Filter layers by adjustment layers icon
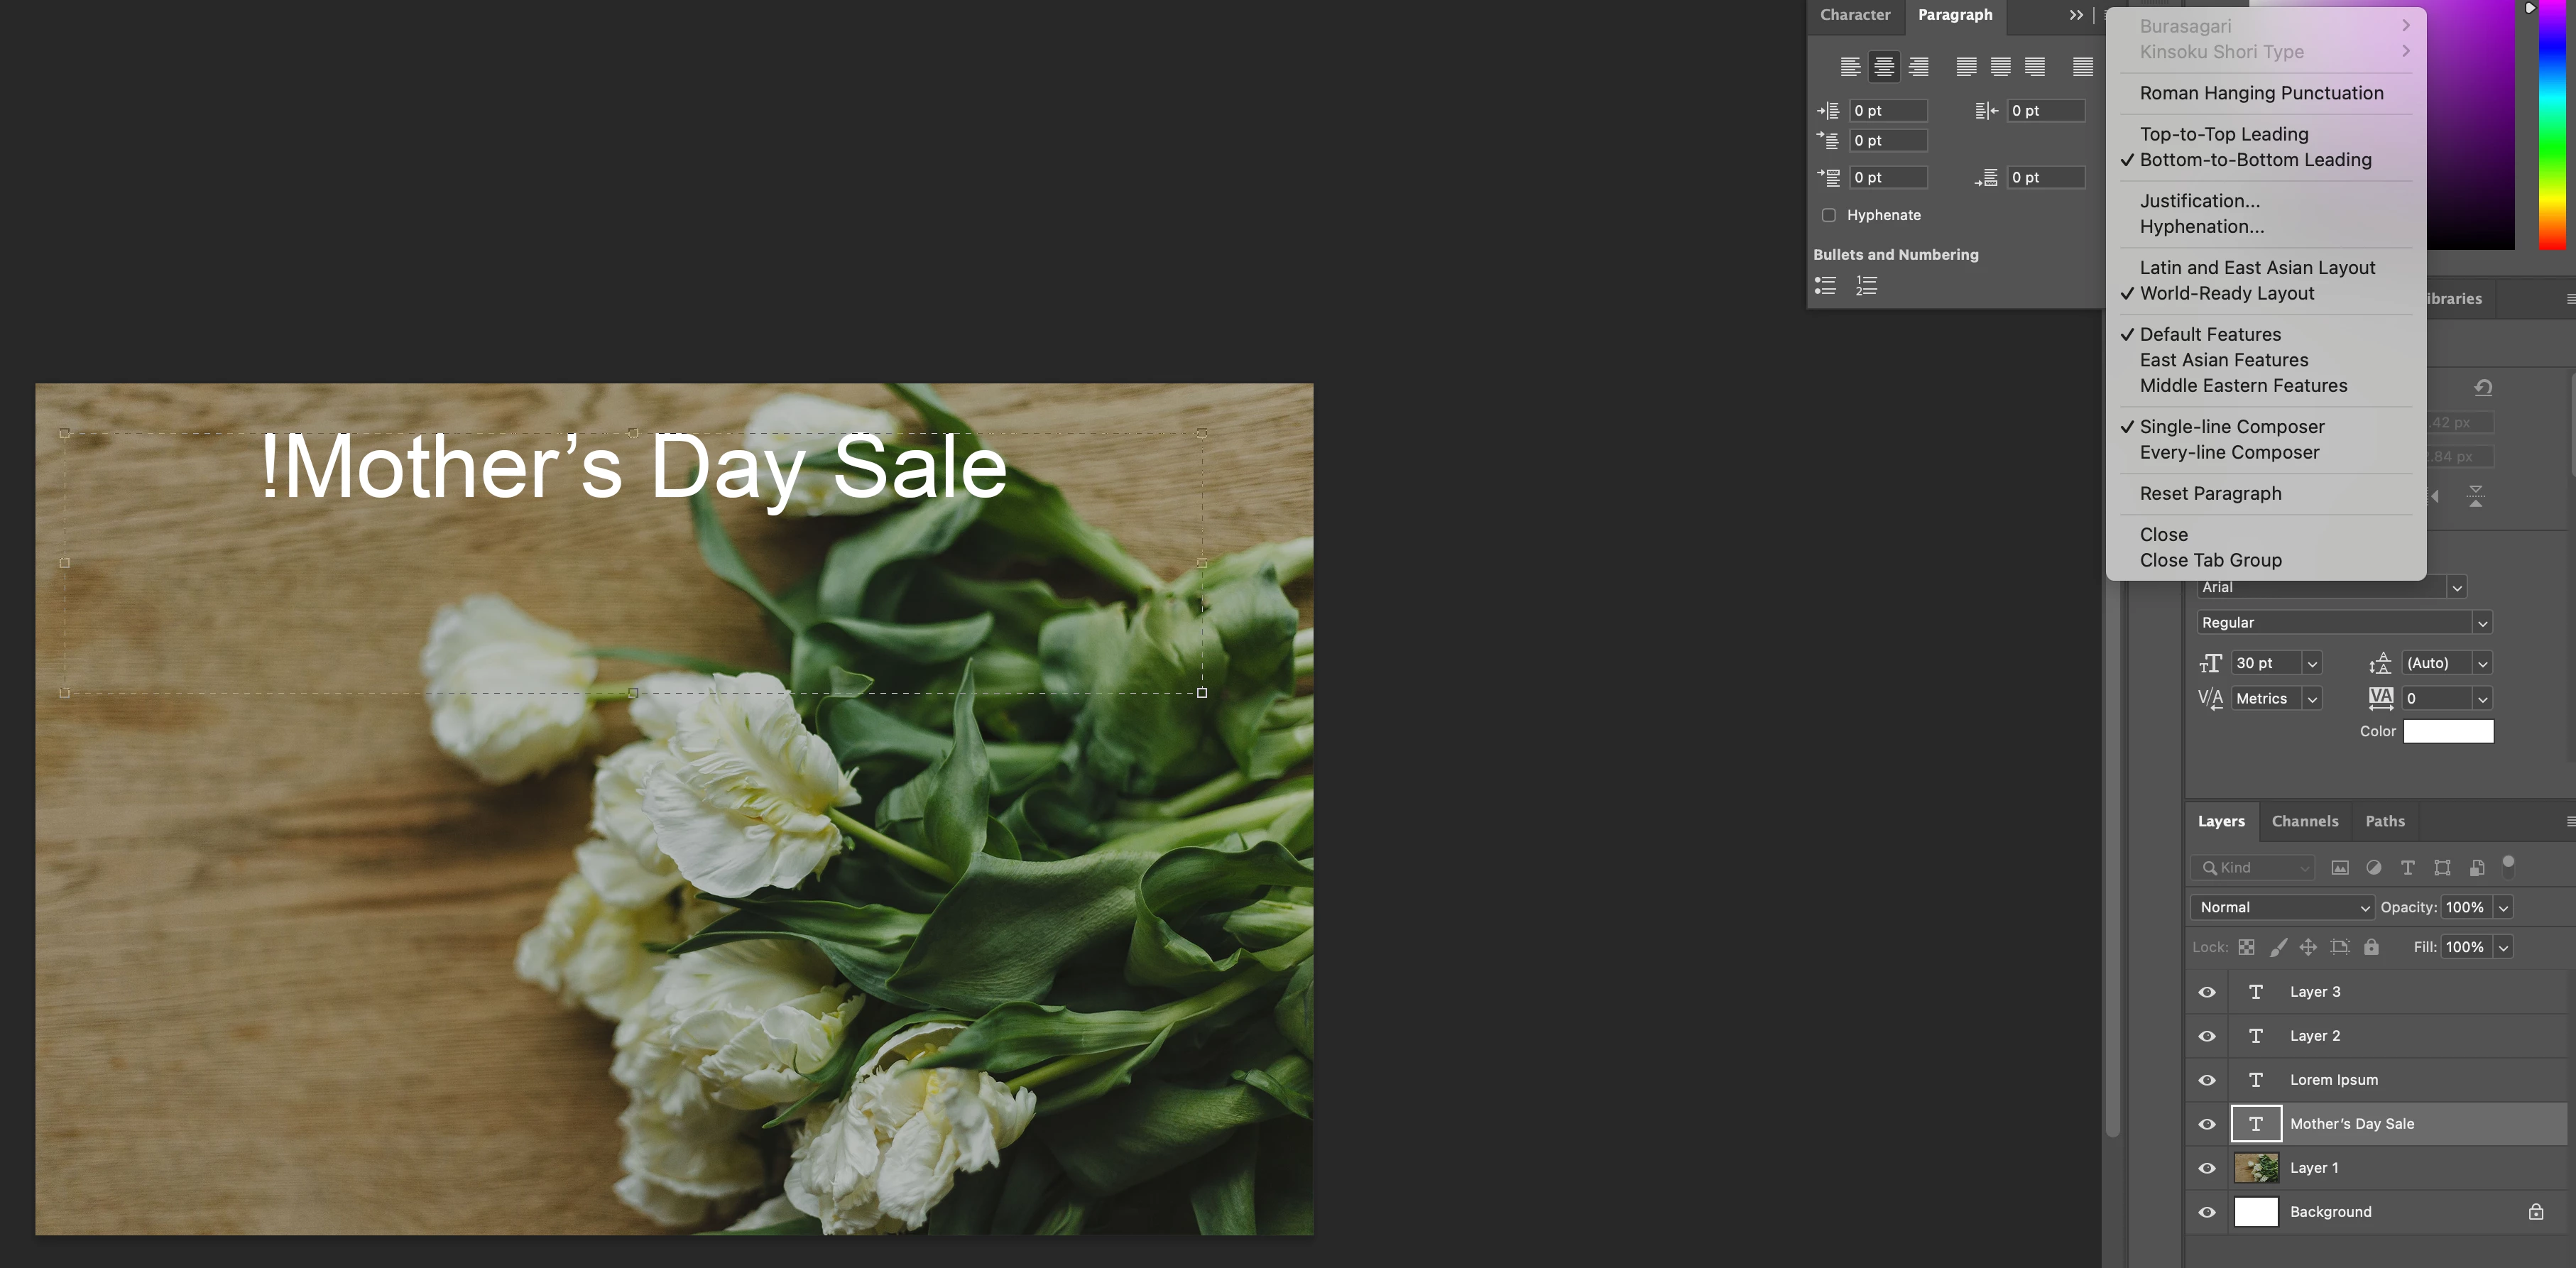This screenshot has width=2576, height=1268. (2373, 868)
